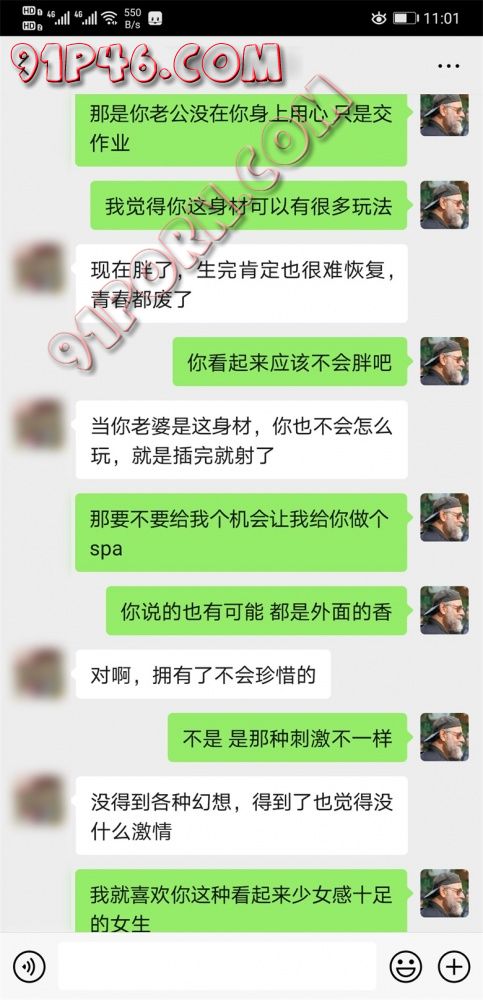Open the emoji picker
The width and height of the screenshot is (483, 1000).
tap(405, 966)
